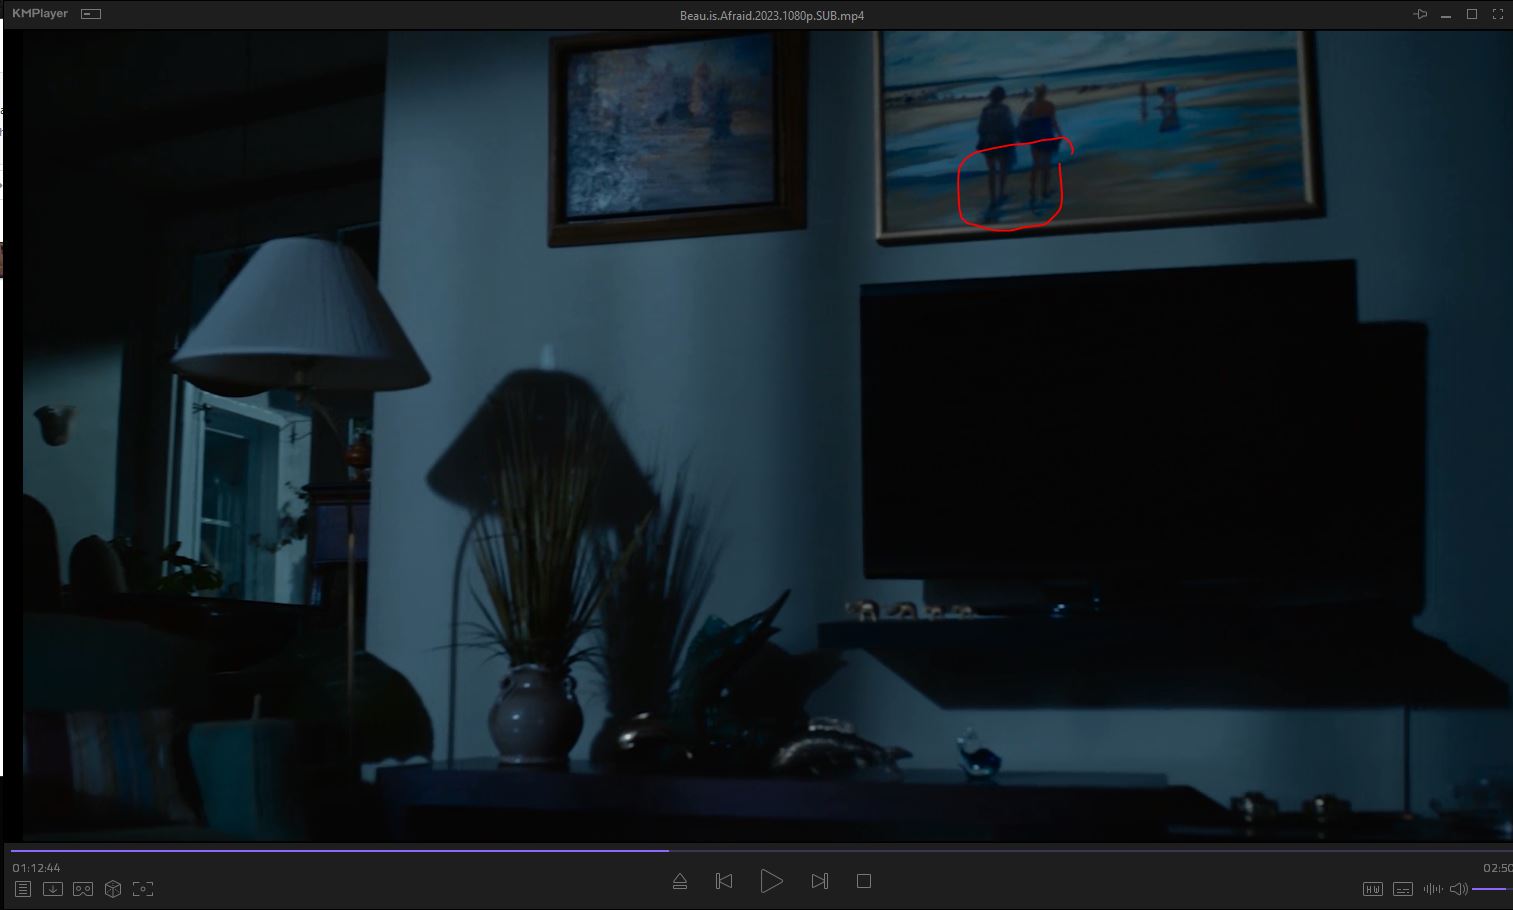Image resolution: width=1513 pixels, height=910 pixels.
Task: Toggle pin-on-top in the title bar
Action: point(1419,14)
